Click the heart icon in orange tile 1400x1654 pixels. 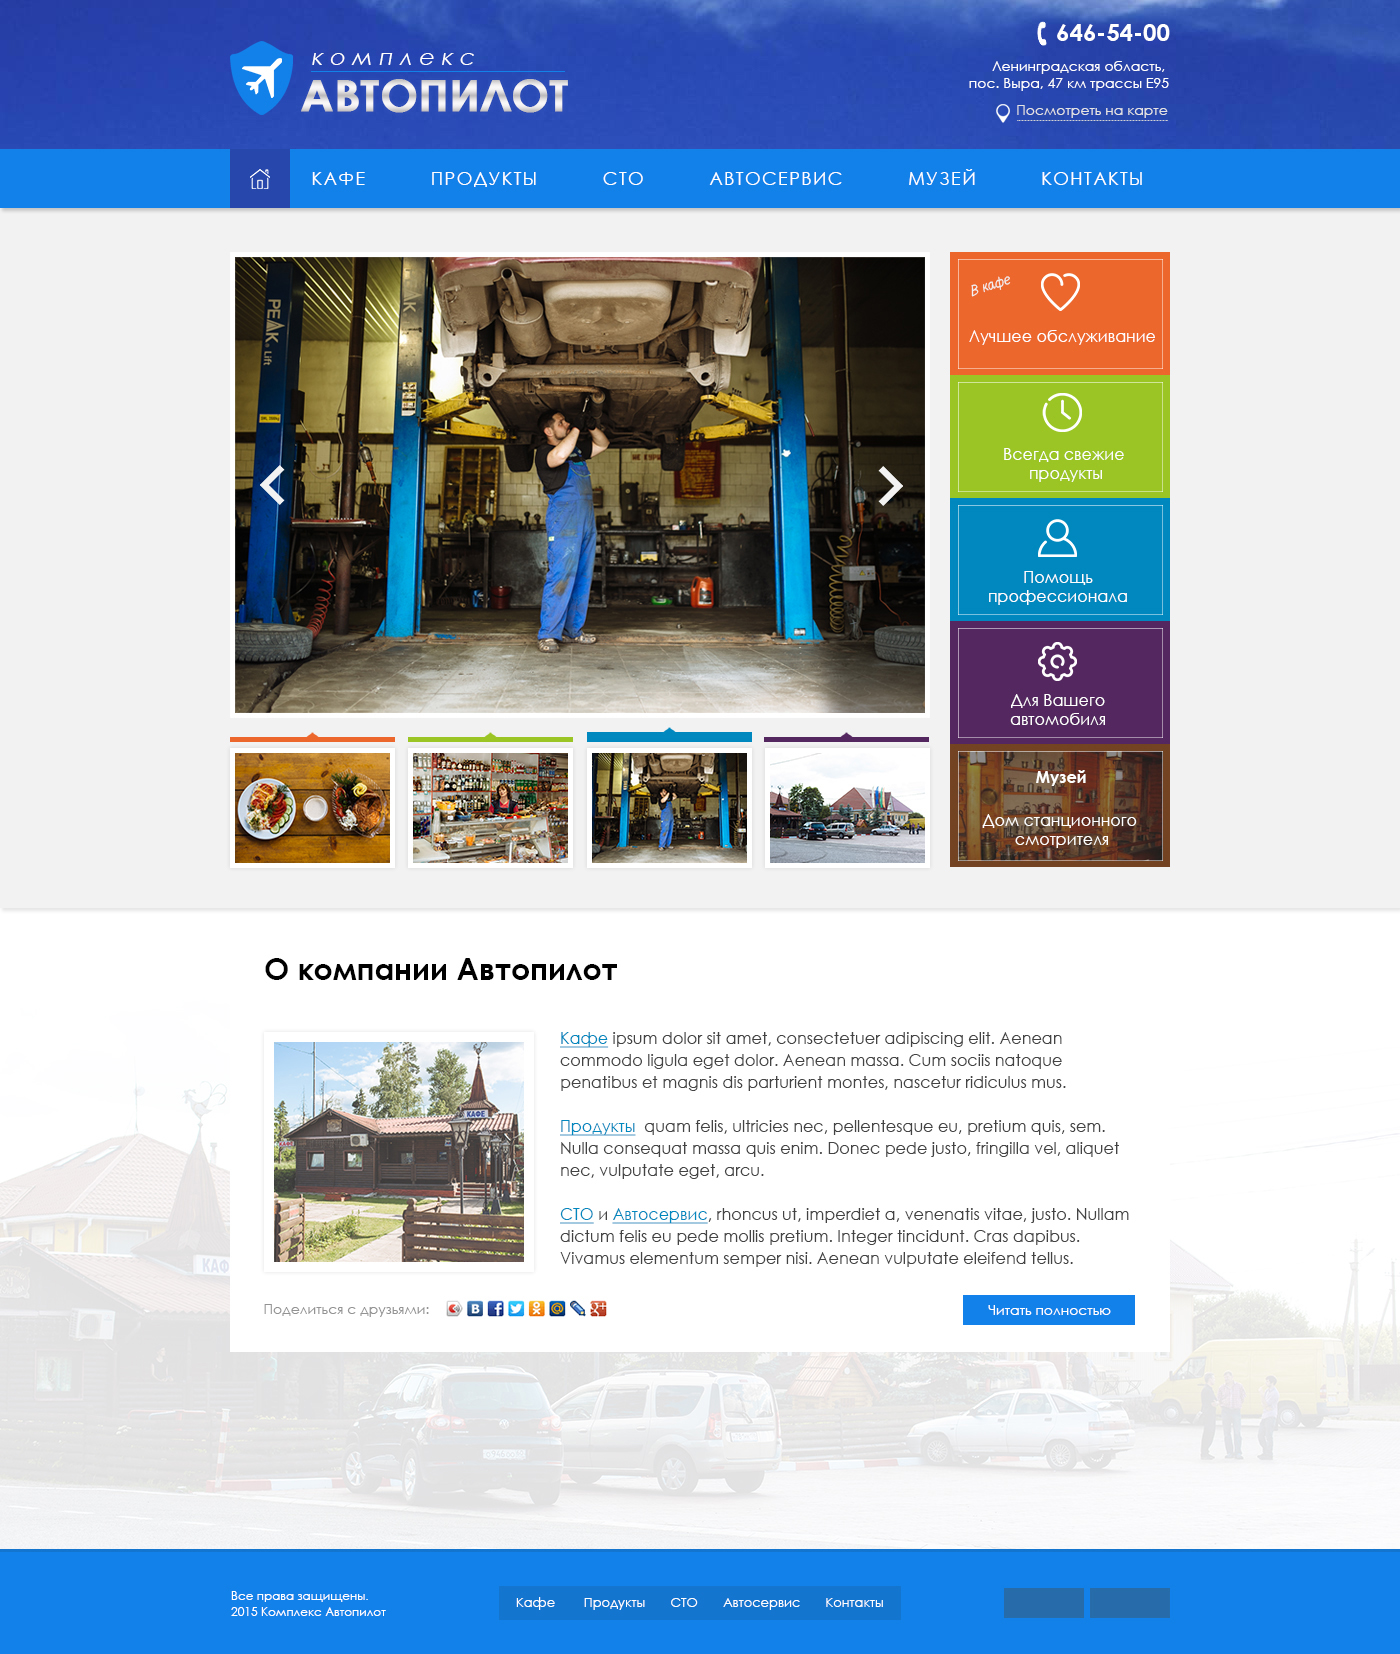point(1060,292)
